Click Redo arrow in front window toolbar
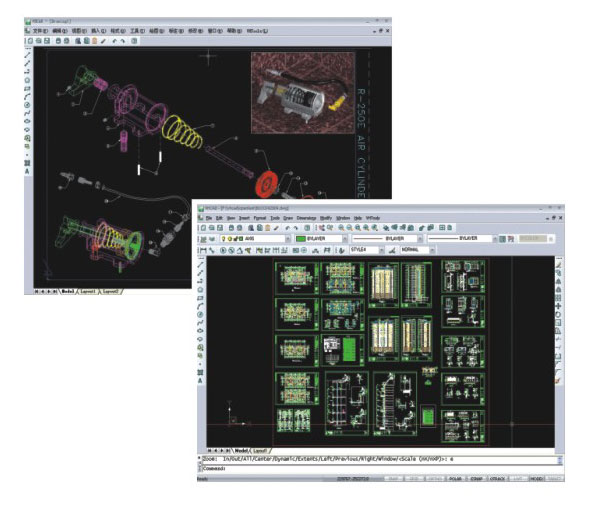 point(296,228)
